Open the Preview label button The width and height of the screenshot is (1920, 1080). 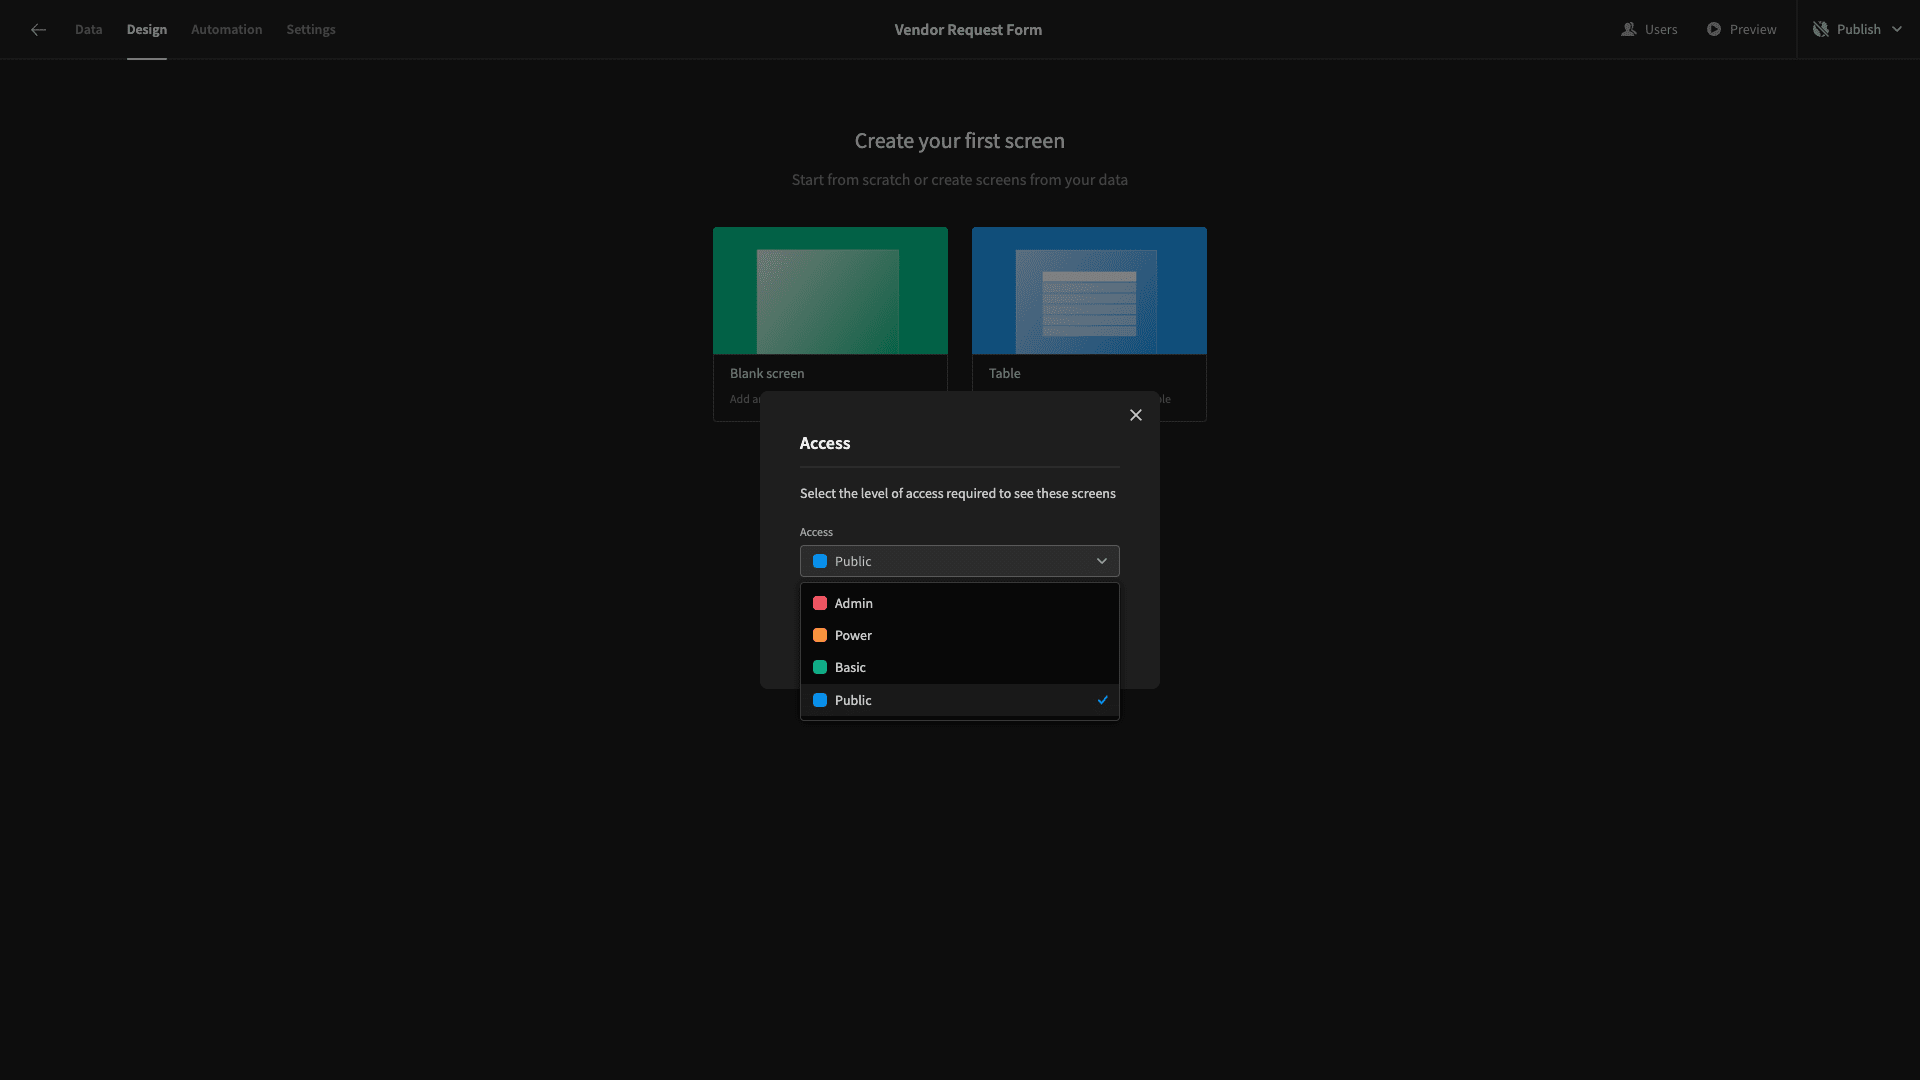(x=1753, y=30)
